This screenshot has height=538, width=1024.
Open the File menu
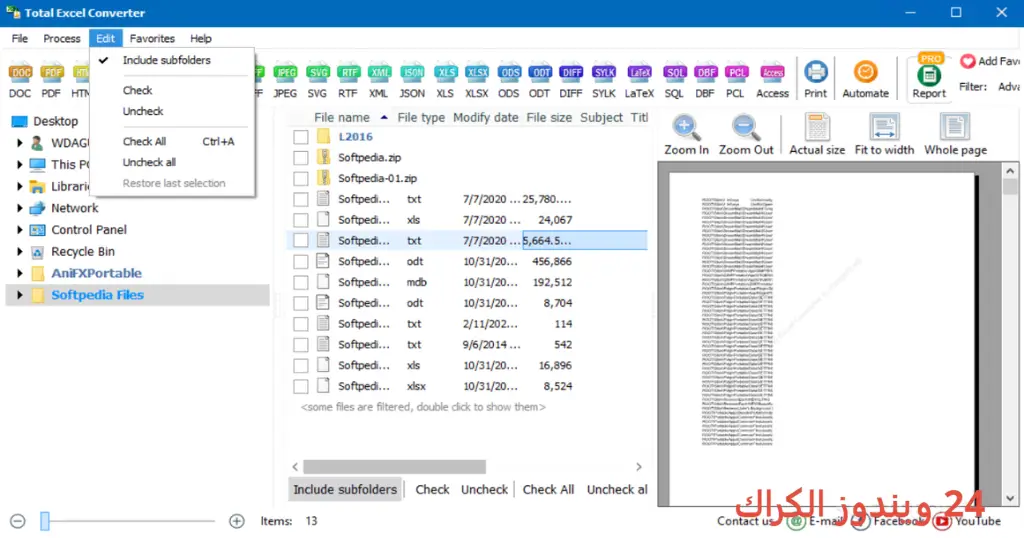[x=20, y=39]
